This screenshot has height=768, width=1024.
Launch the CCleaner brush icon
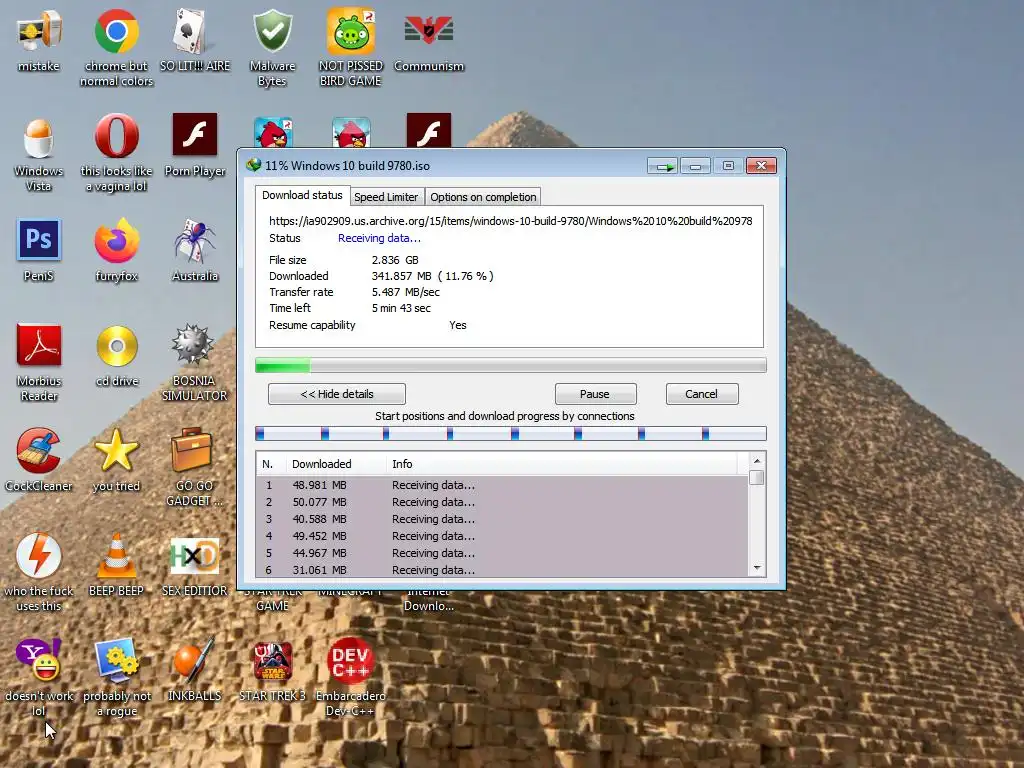click(39, 451)
